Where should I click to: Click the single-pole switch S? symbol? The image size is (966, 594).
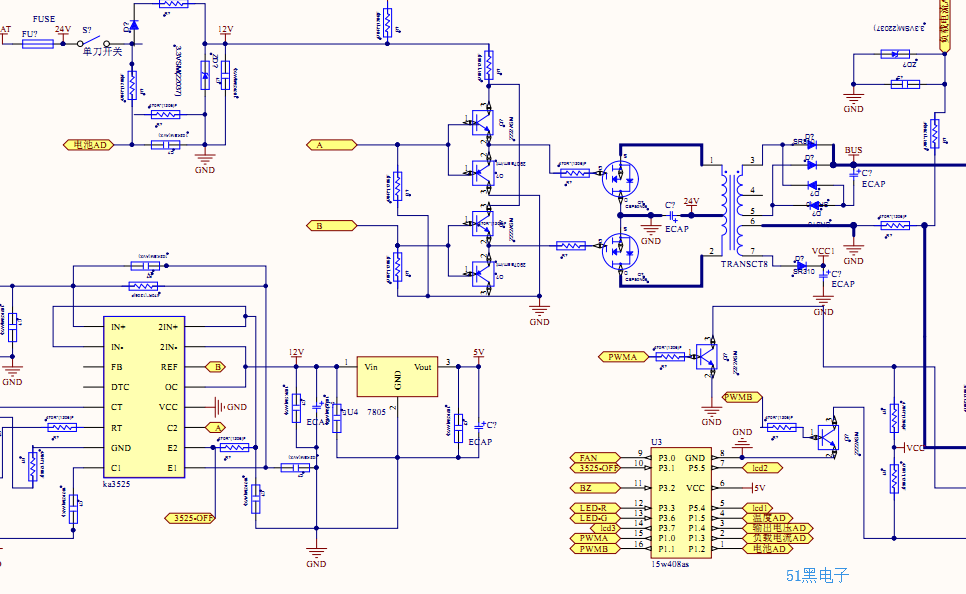pos(94,43)
